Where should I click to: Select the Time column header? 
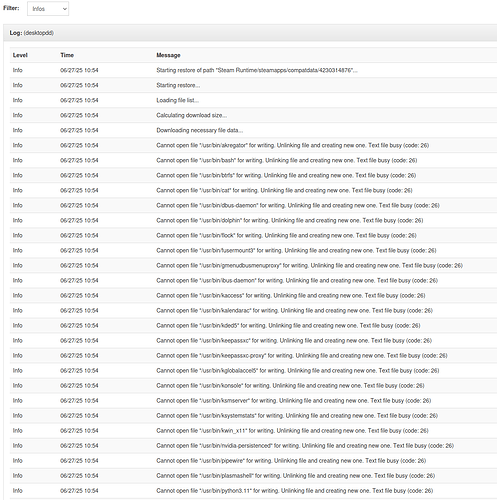67,55
